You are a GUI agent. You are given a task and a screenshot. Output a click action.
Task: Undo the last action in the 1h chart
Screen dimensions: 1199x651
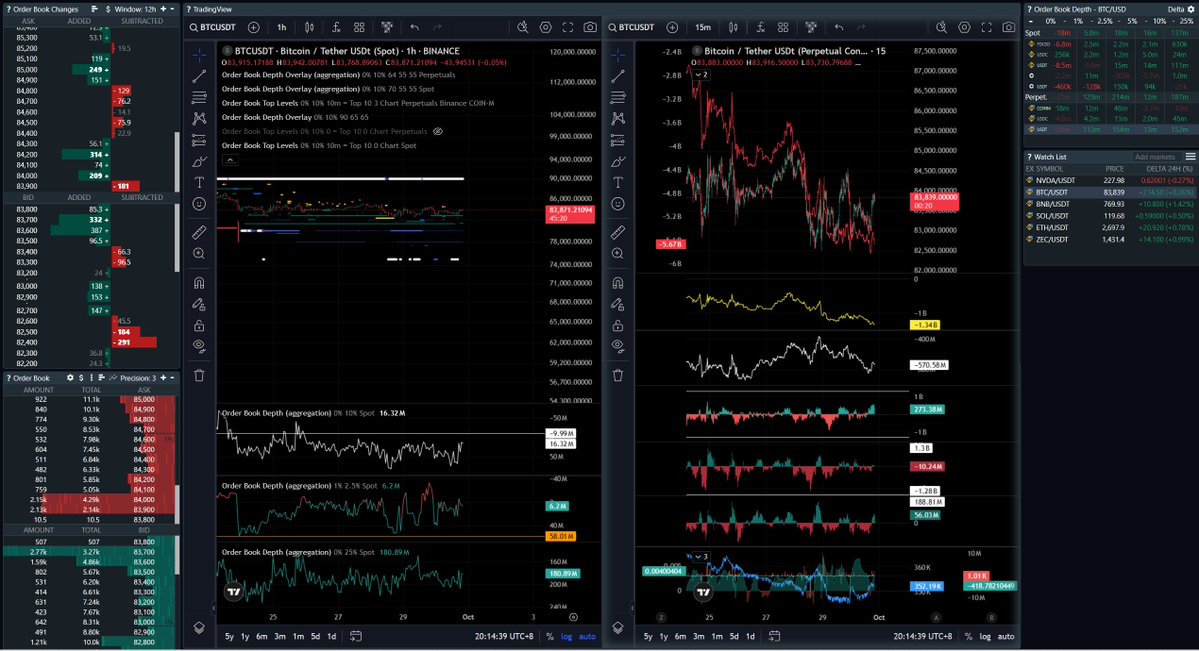point(414,28)
